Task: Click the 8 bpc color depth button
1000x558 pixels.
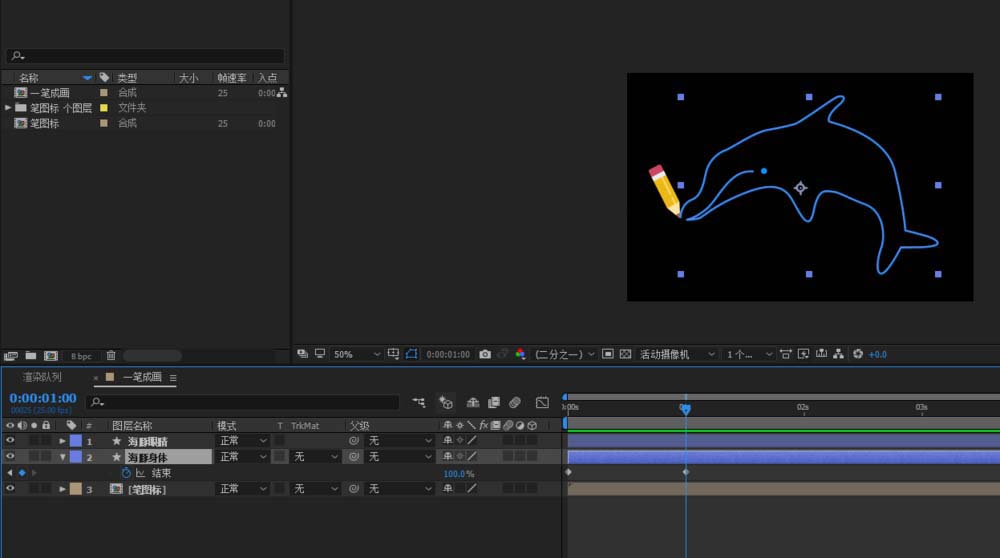Action: (x=80, y=355)
